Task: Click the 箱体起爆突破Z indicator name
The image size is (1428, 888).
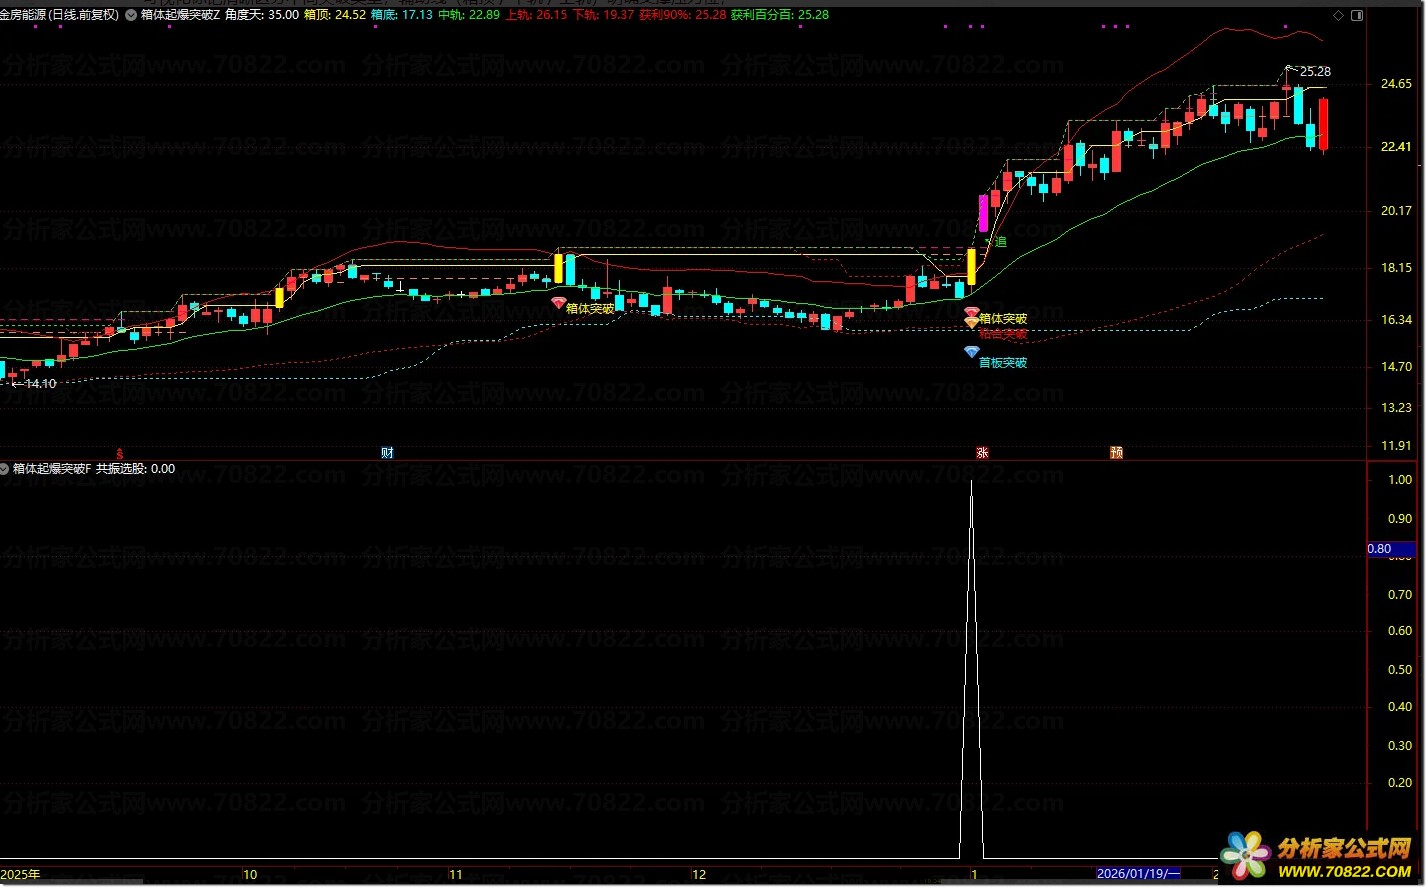Action: 180,15
